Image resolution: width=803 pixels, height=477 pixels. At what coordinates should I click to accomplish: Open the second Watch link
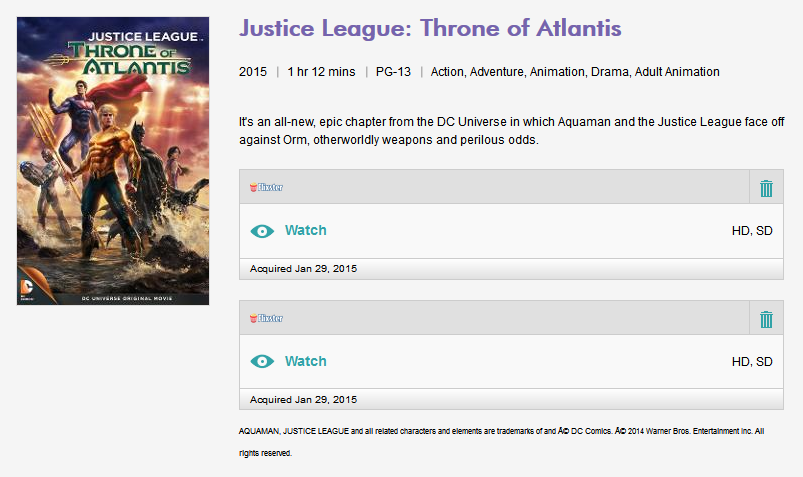point(305,361)
